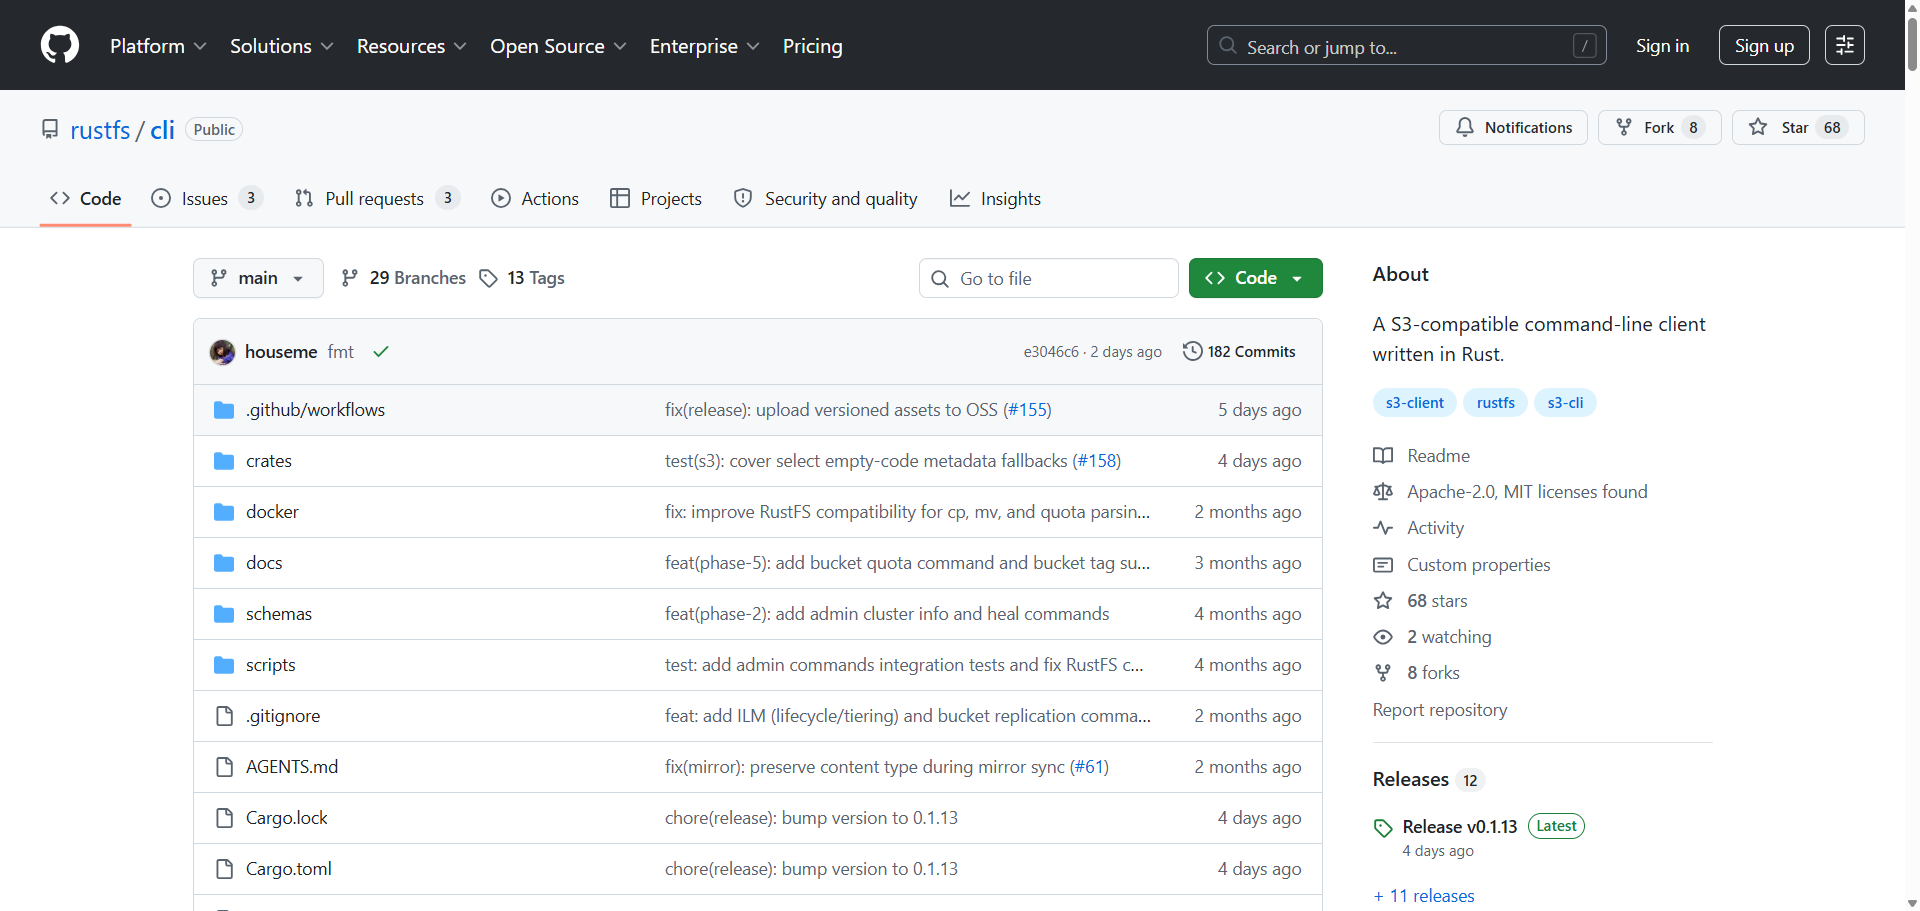The image size is (1920, 911).
Task: Expand the Resources navigation dropdown
Action: [x=412, y=46]
